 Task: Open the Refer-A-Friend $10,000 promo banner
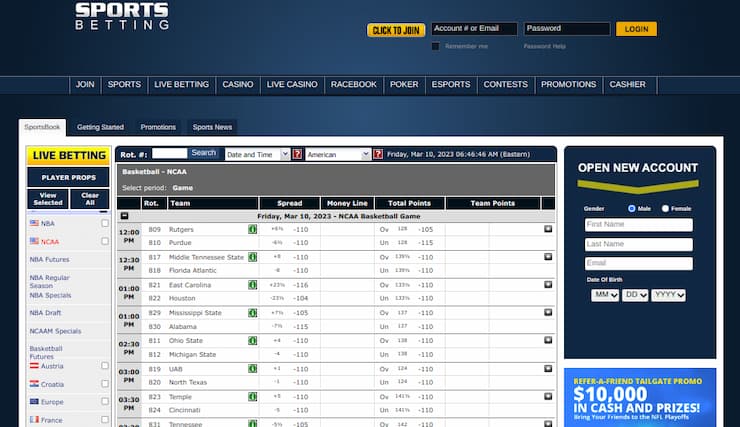click(640, 398)
